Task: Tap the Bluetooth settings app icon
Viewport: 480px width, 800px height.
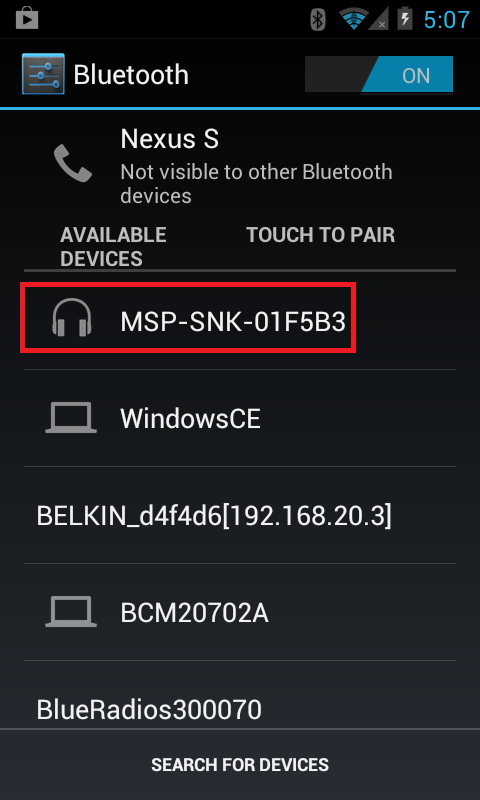Action: (43, 74)
